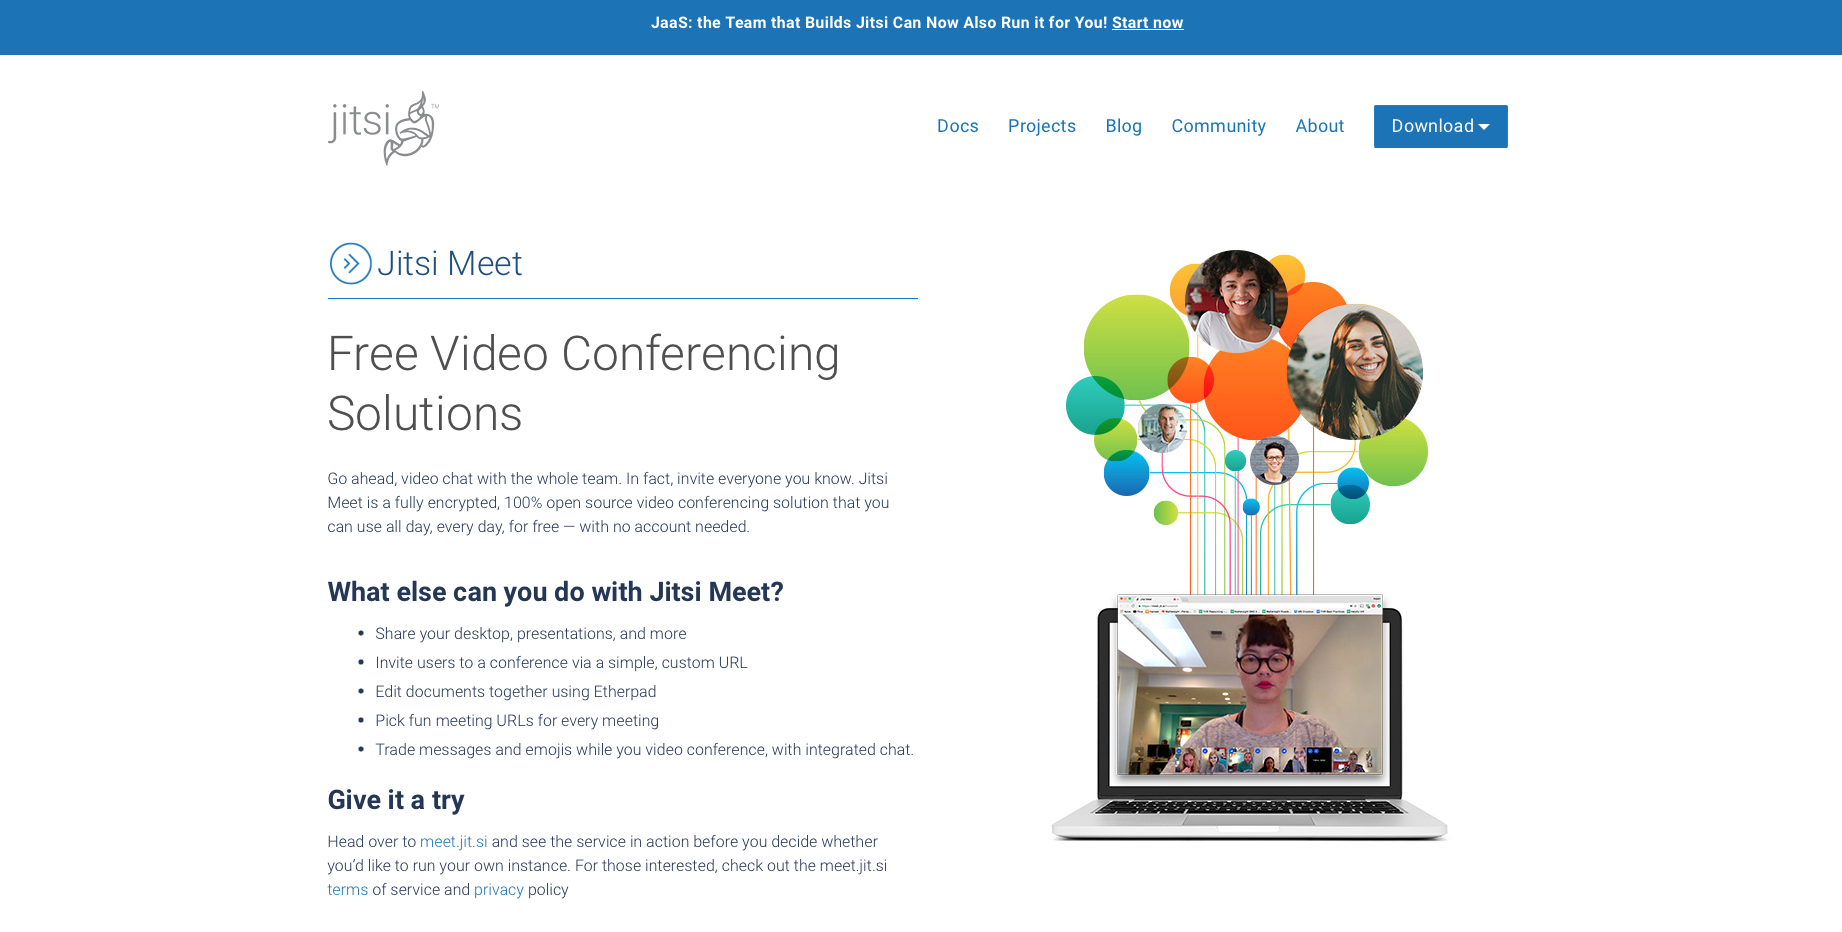Click the laptop video conference image
The height and width of the screenshot is (932, 1842).
1249,716
